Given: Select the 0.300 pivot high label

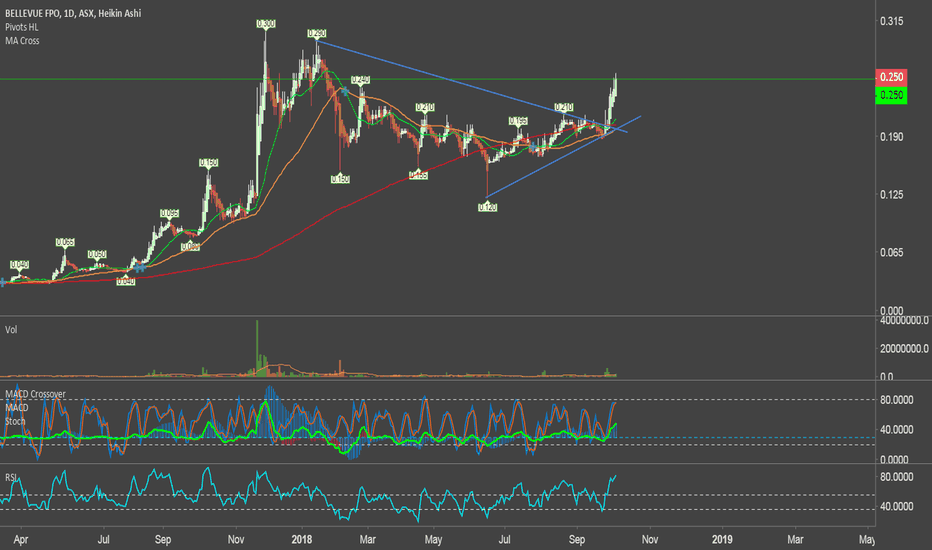Looking at the screenshot, I should click(x=266, y=24).
